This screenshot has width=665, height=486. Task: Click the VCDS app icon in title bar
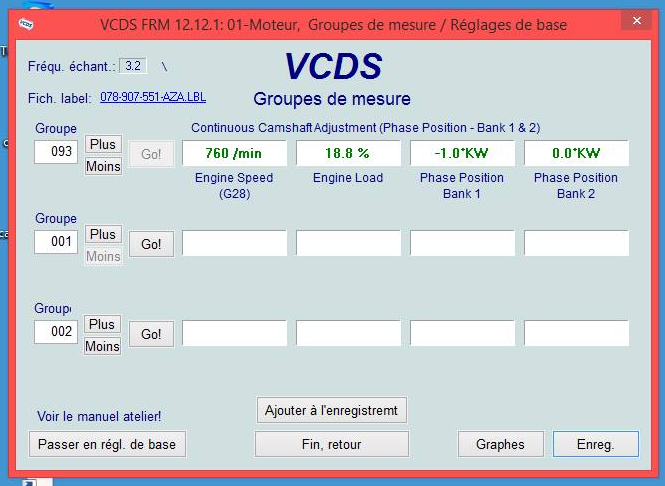[x=26, y=24]
